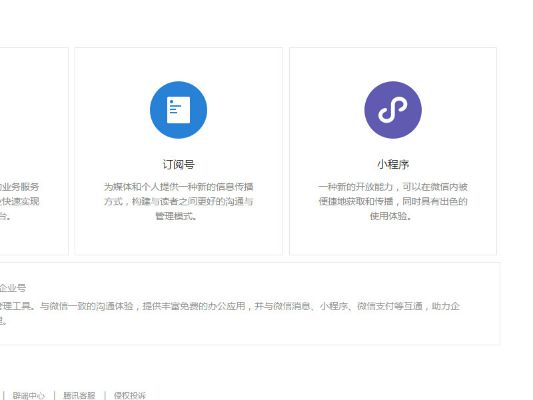Select the 小程序 title text
The image size is (533, 400).
coord(393,164)
